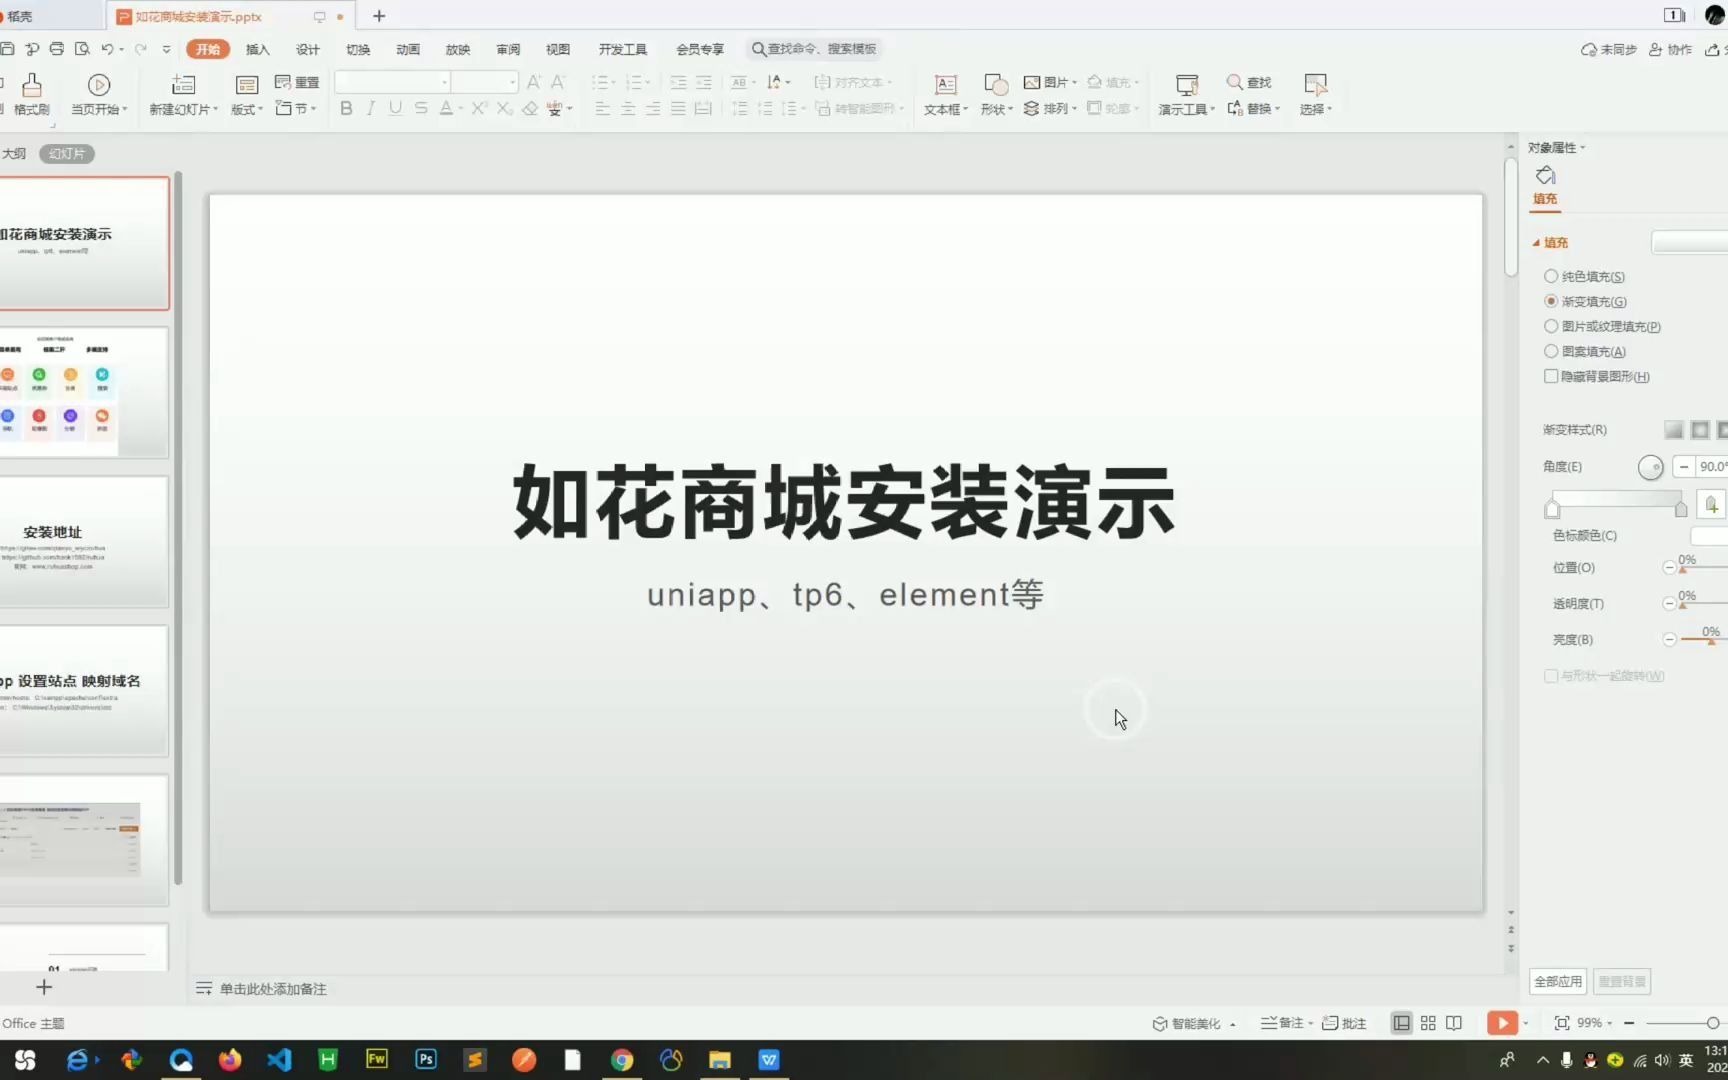
Task: Click the Undo arrow icon
Action: tap(107, 48)
